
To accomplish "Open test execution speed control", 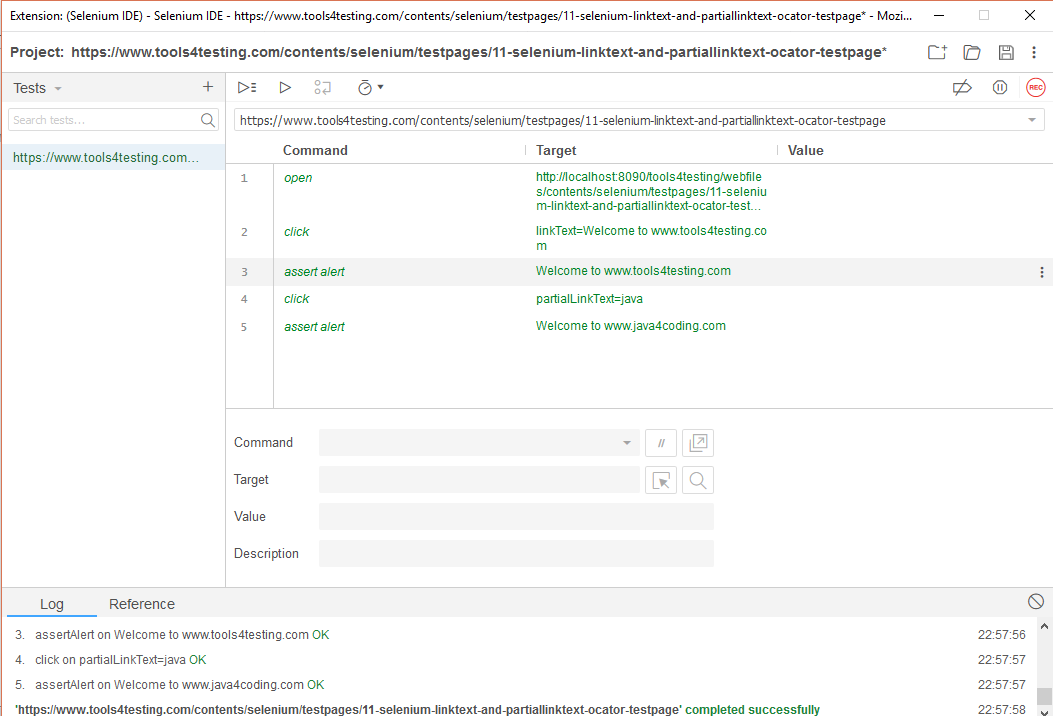I will click(x=370, y=87).
